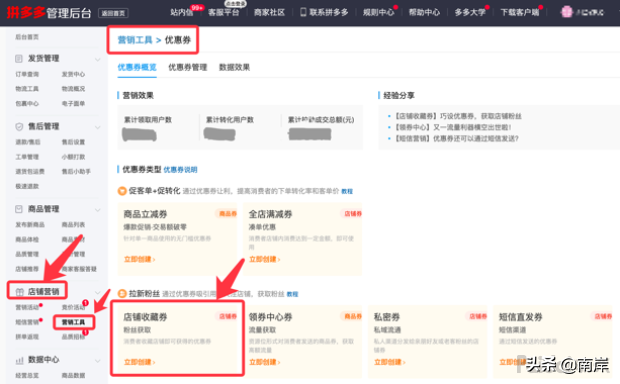Screen dimensions: 620x384
Task: Open 电子面单 in the sidebar
Action: tap(73, 104)
